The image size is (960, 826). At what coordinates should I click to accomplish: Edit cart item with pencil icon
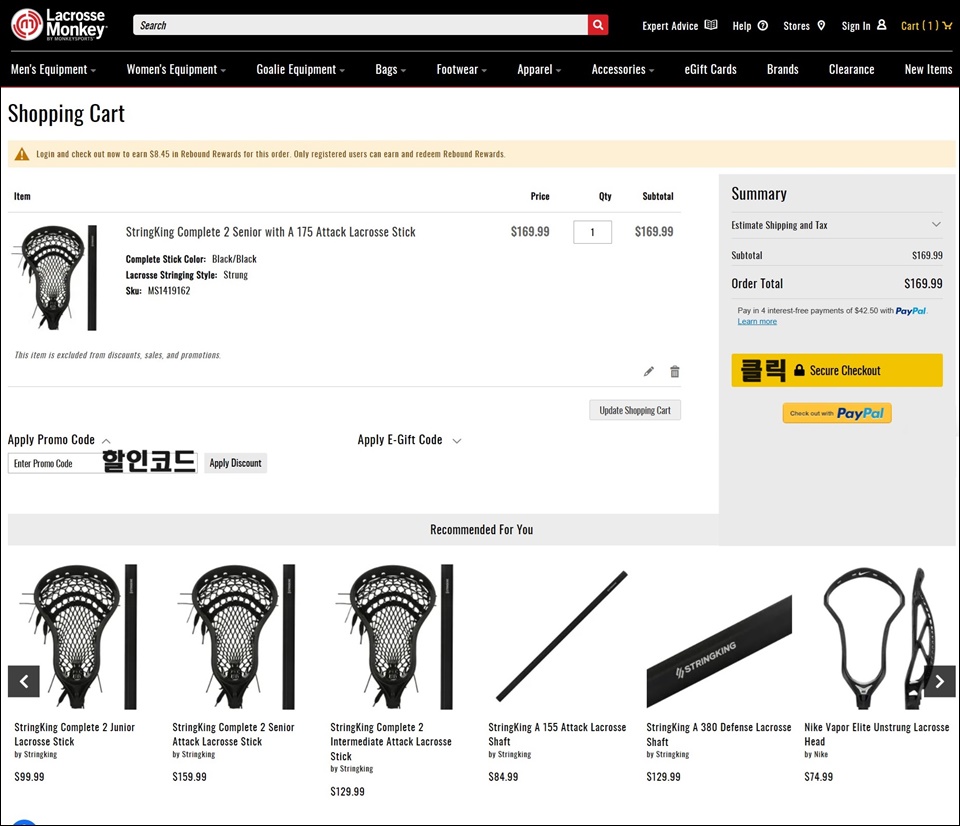(x=649, y=372)
